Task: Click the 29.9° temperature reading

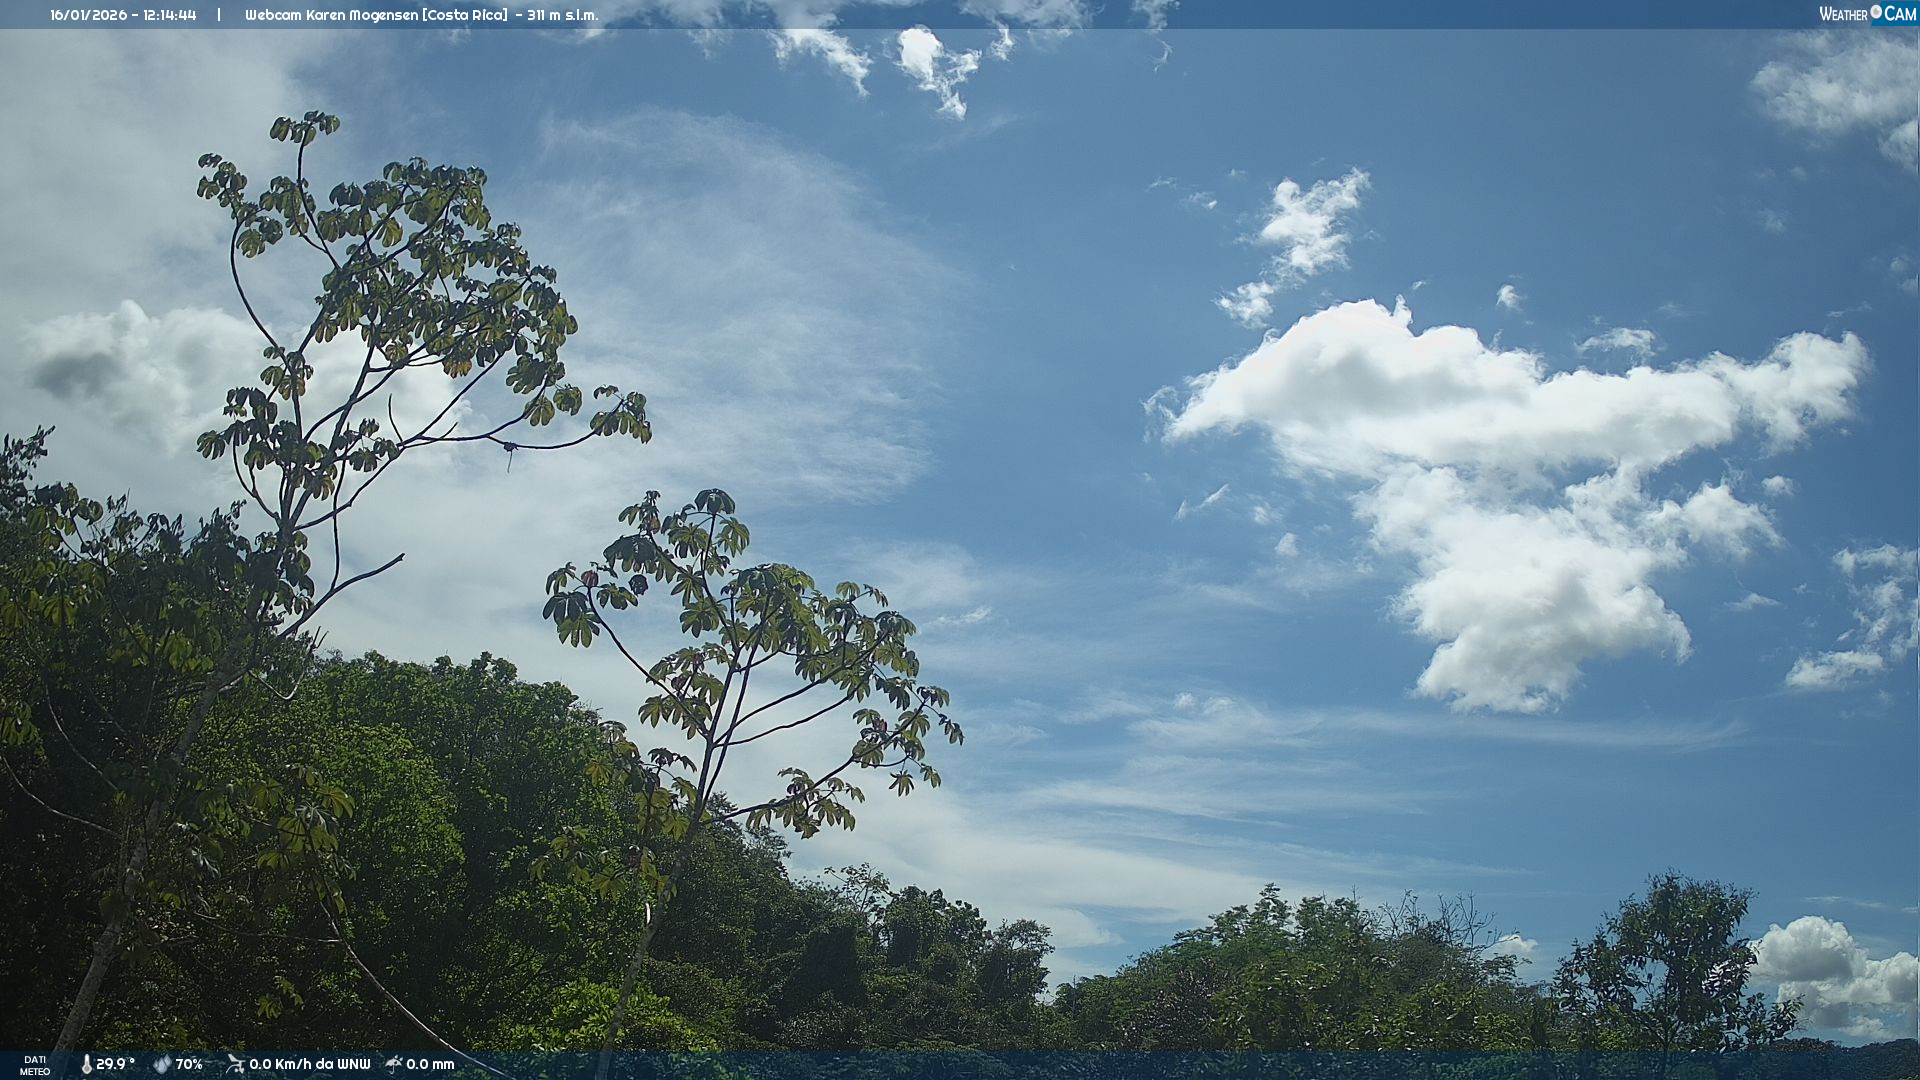Action: pyautogui.click(x=115, y=1065)
